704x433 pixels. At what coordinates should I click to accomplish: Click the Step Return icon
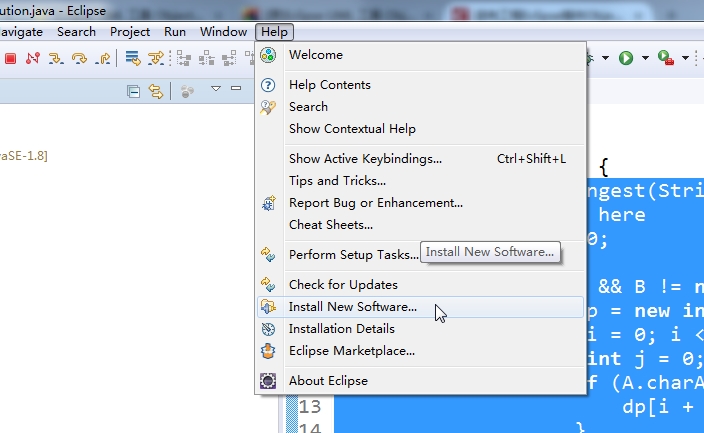click(103, 58)
